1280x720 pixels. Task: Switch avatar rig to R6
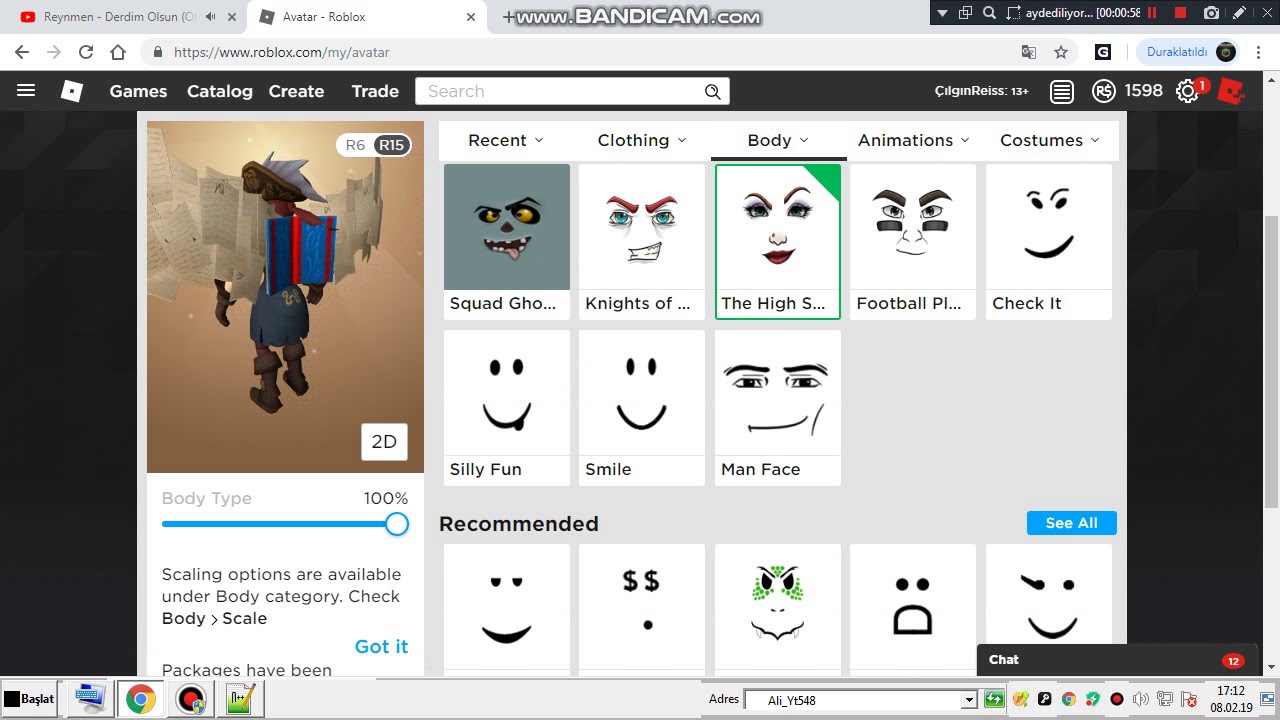(355, 145)
